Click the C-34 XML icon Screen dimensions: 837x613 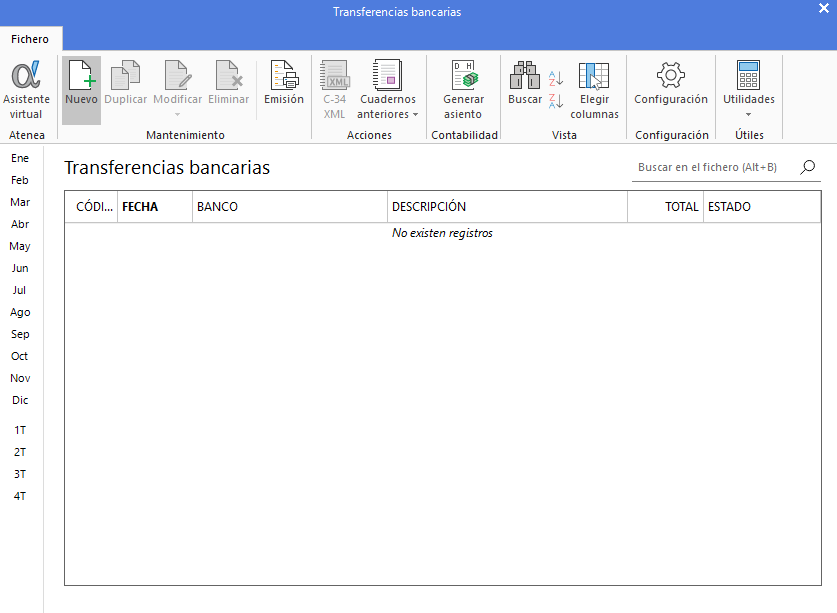[334, 75]
